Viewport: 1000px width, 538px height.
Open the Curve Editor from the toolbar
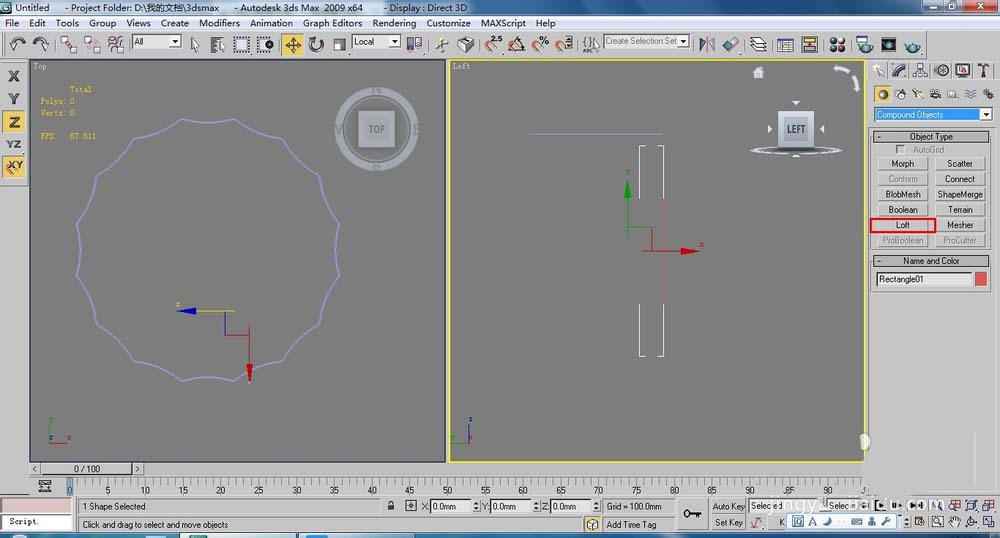pyautogui.click(x=786, y=45)
